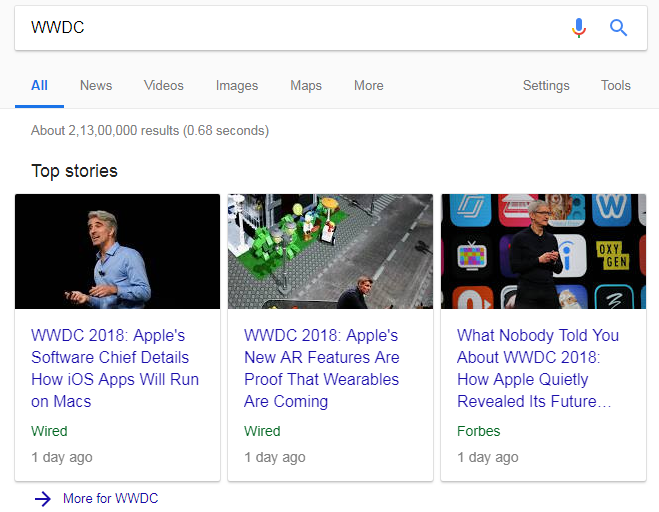Click the Wired label under AR Features story
The width and height of the screenshot is (659, 512).
click(x=262, y=431)
